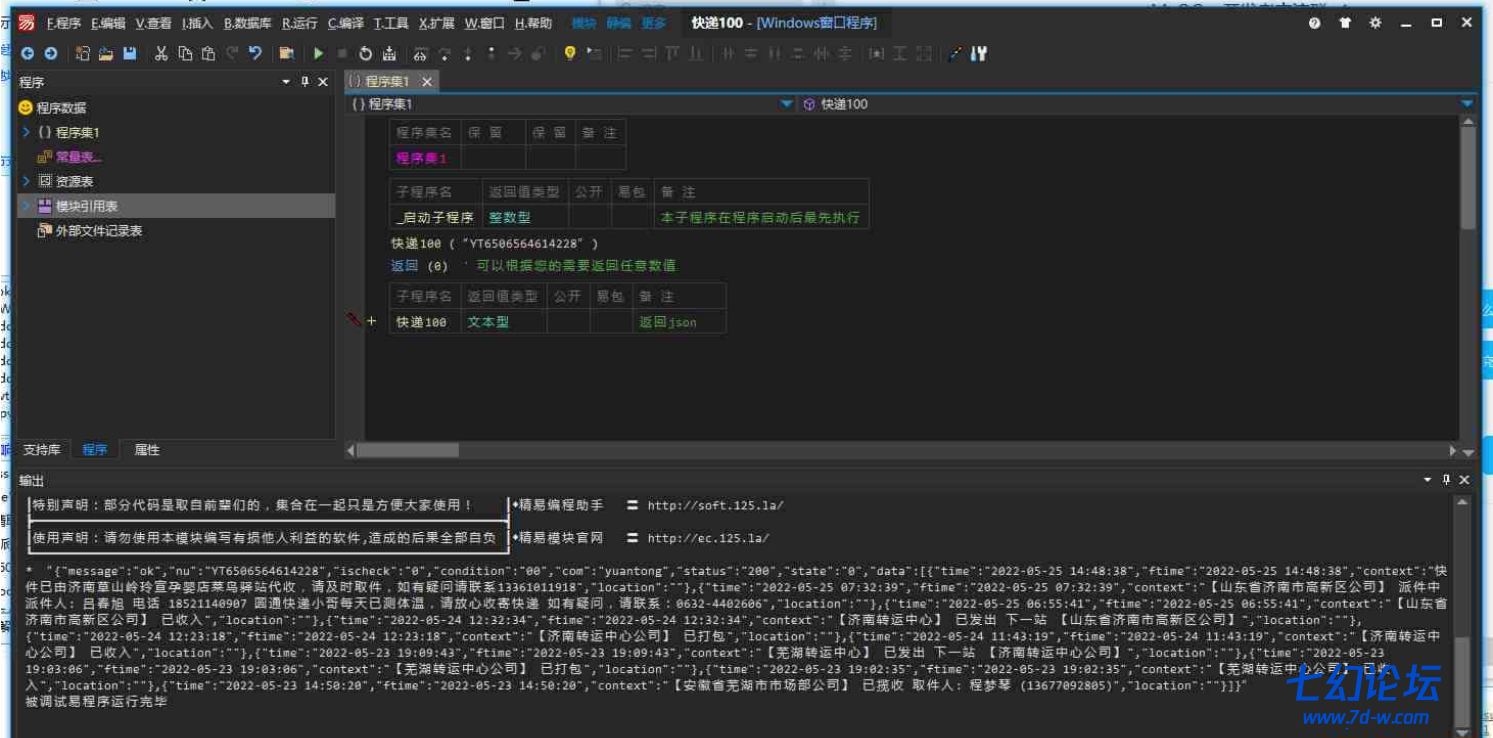Click the pen-shaped toolbar icon beside the wrench
Image resolution: width=1493 pixels, height=738 pixels.
click(x=955, y=54)
